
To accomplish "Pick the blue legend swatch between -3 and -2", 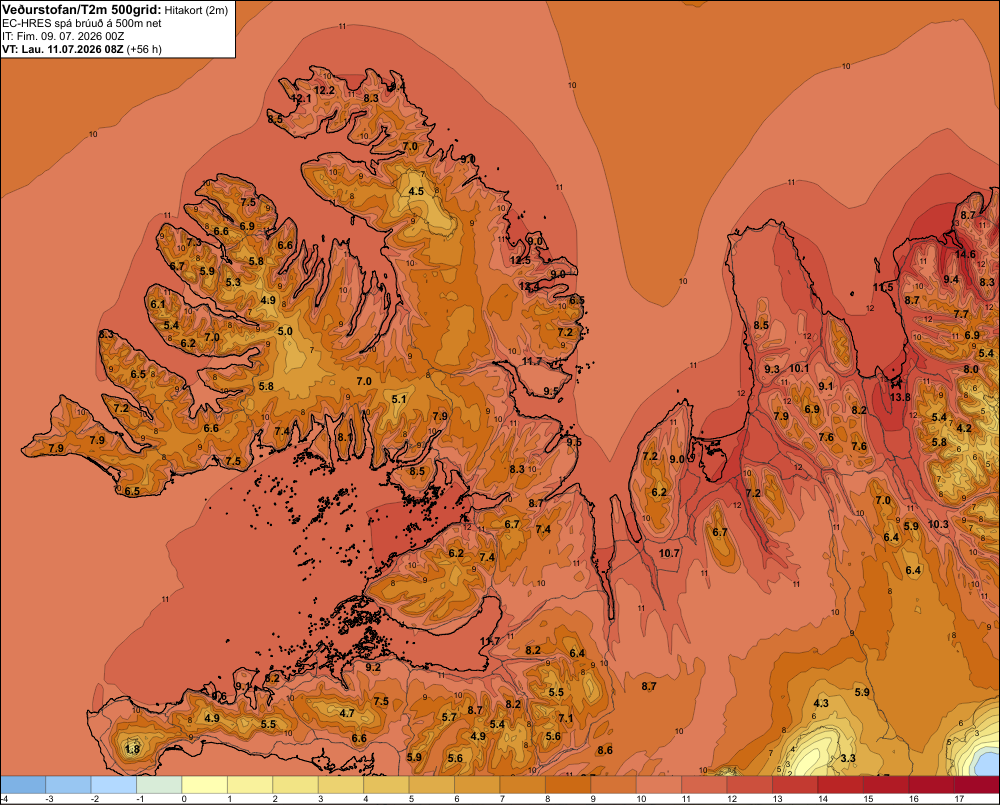I will (x=68, y=785).
